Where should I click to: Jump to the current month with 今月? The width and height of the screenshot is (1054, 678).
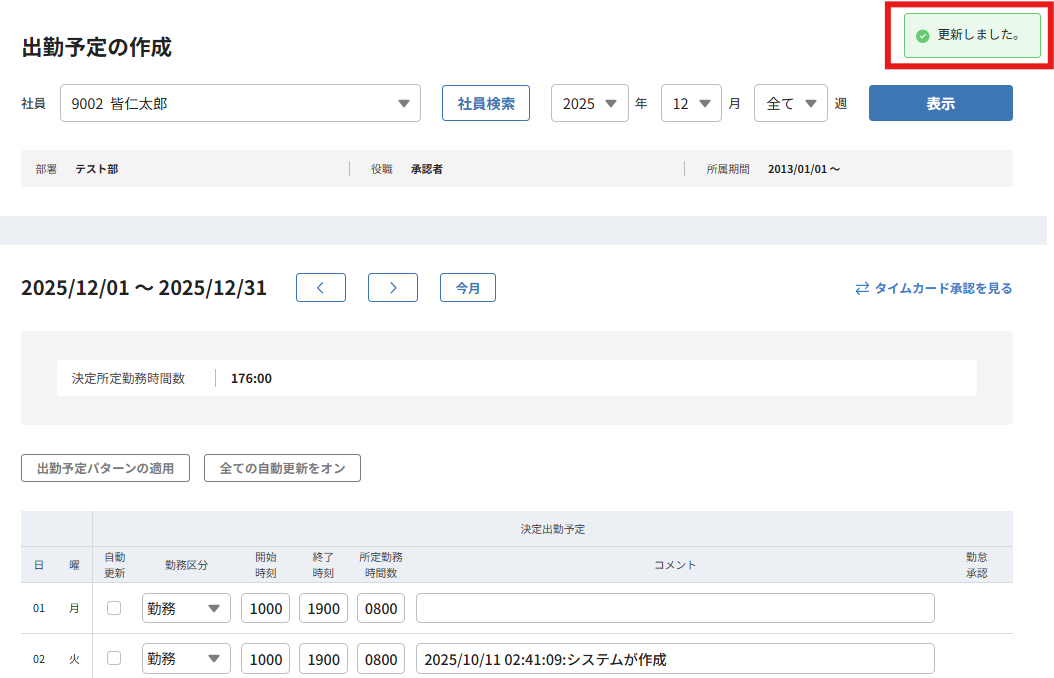click(x=467, y=288)
